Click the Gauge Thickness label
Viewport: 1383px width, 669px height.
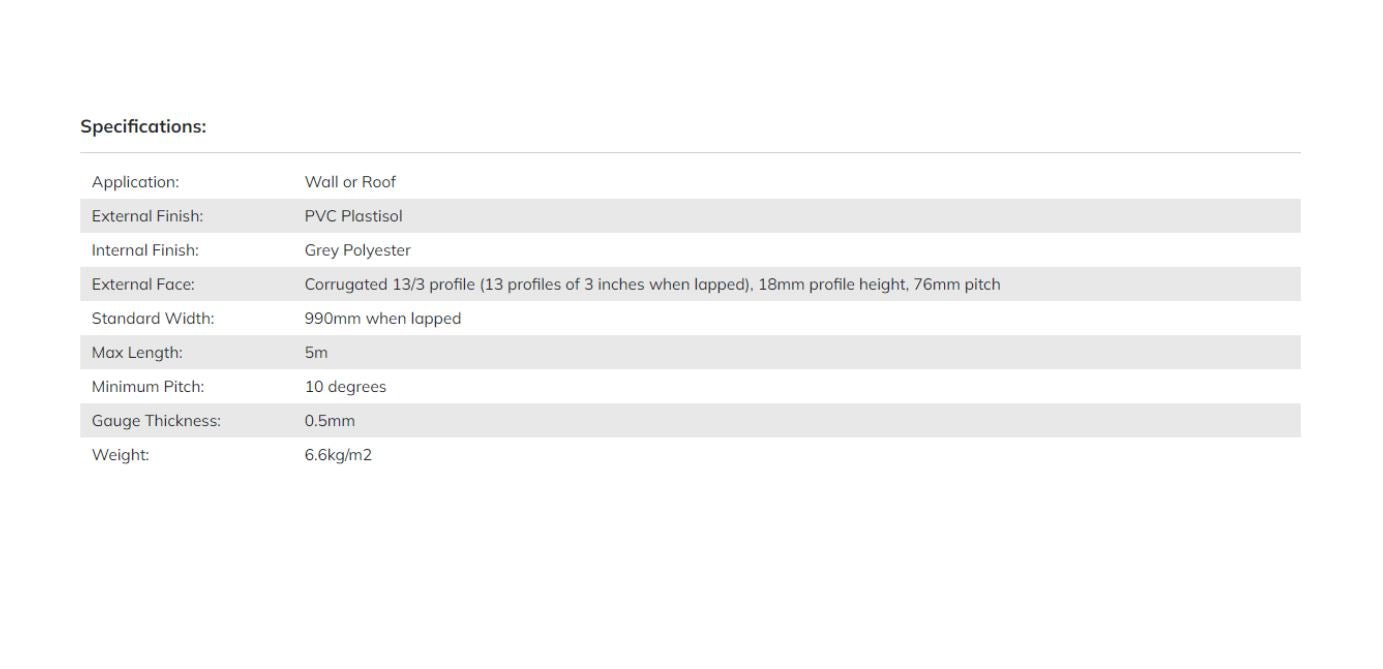click(156, 421)
